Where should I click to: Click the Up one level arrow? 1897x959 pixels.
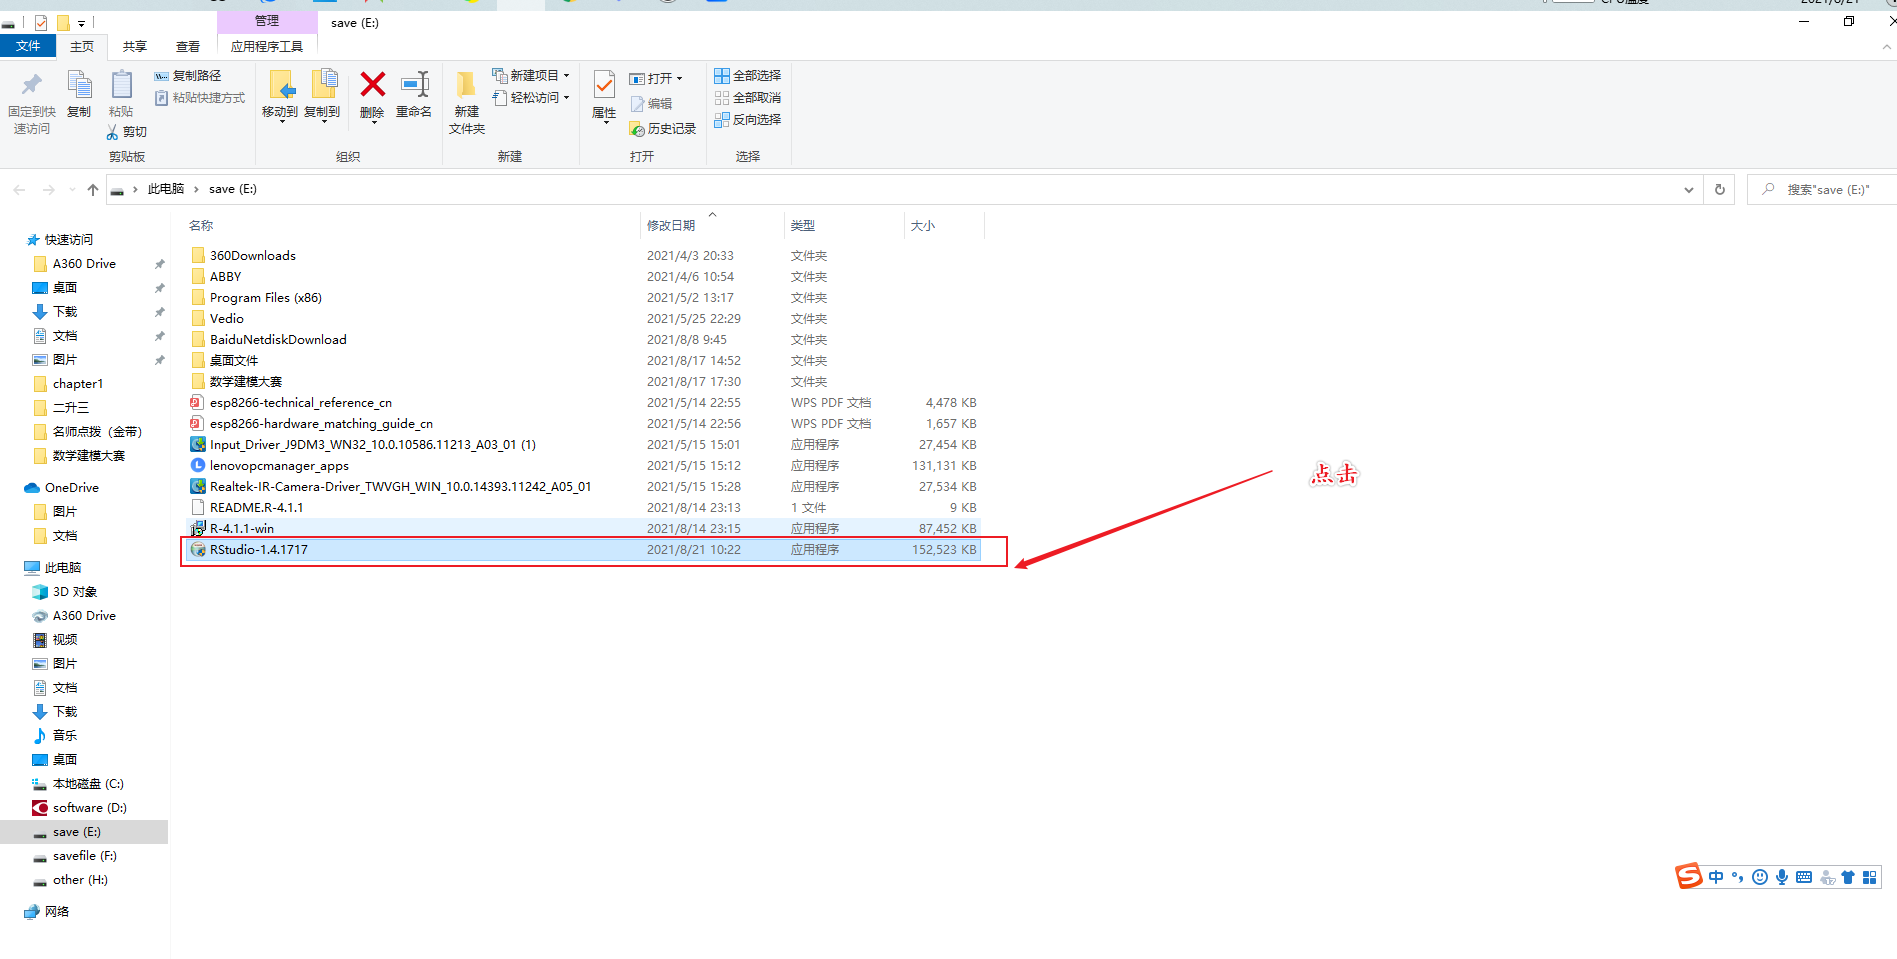(x=93, y=189)
